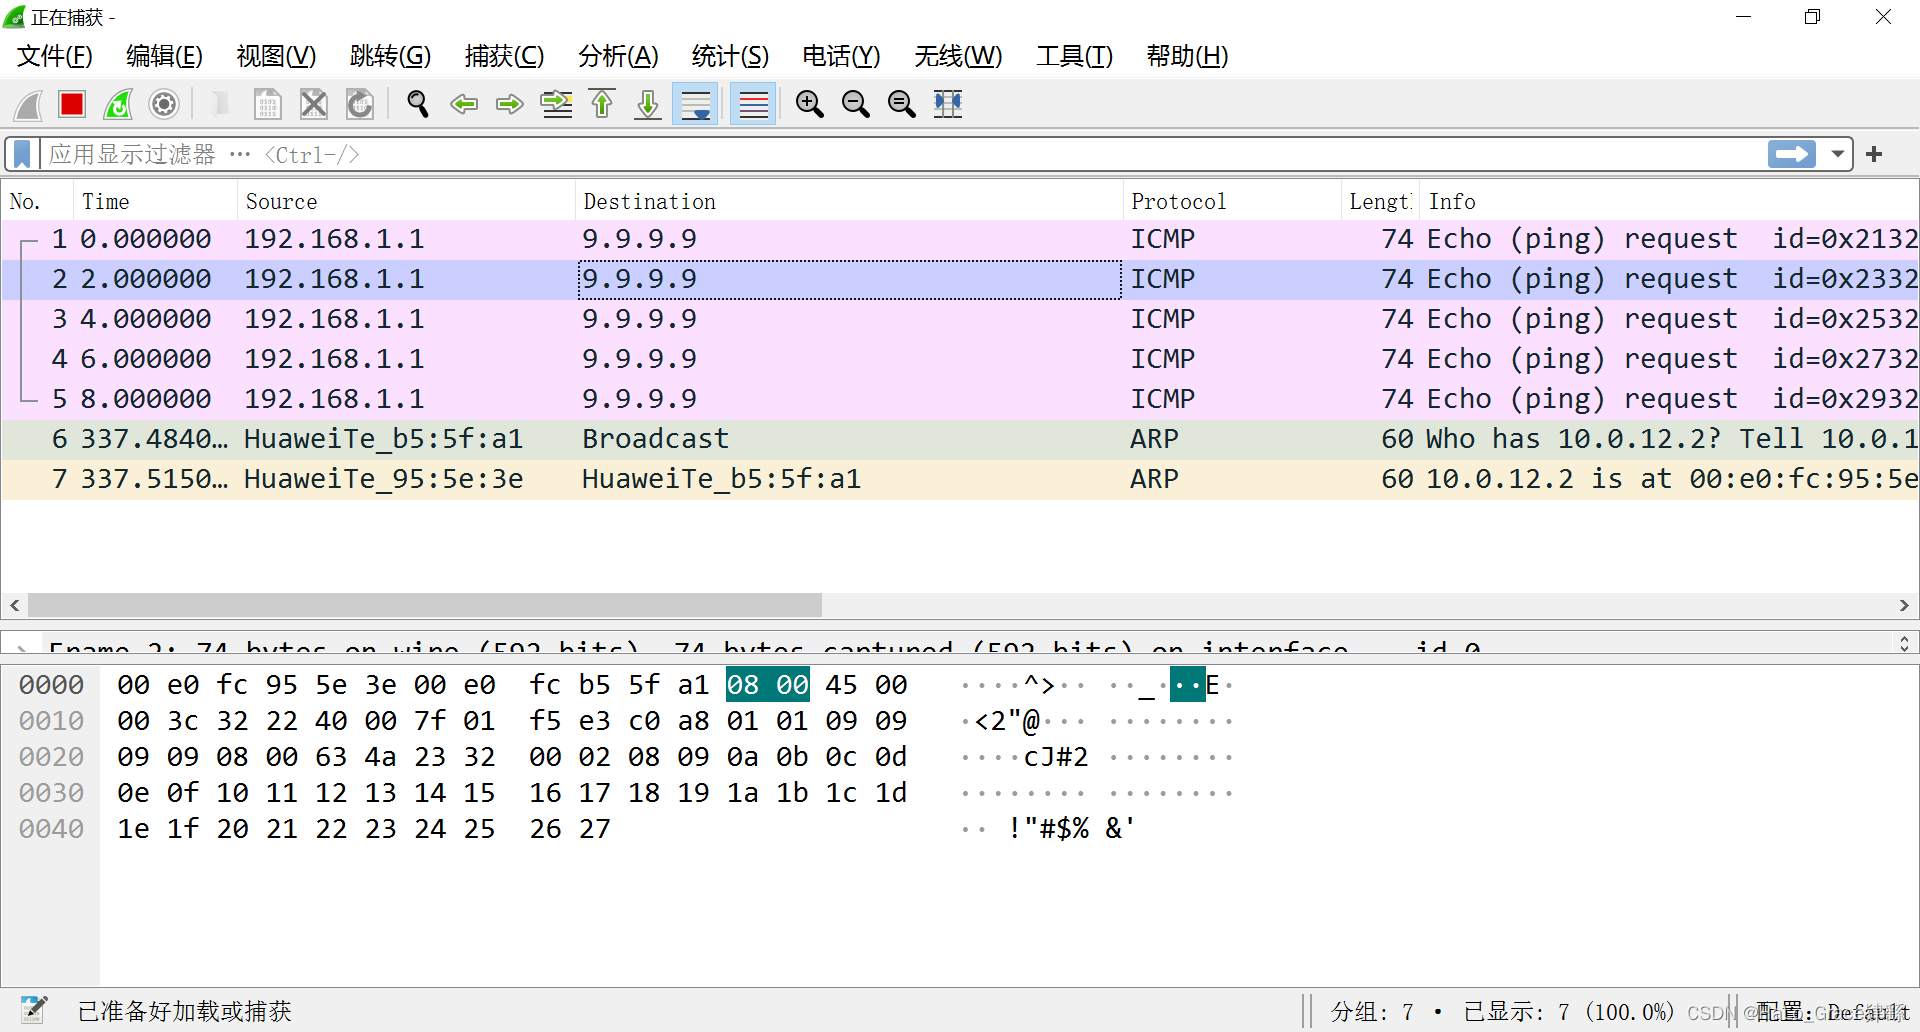This screenshot has width=1920, height=1032.
Task: Open the 帮助(H) menu
Action: point(1188,56)
